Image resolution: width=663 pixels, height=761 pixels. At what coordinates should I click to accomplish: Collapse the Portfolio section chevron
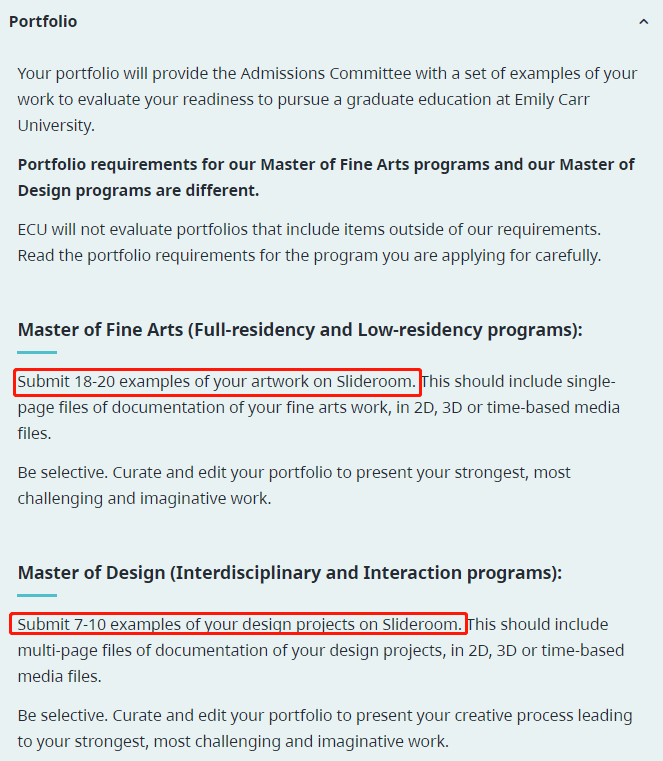644,22
